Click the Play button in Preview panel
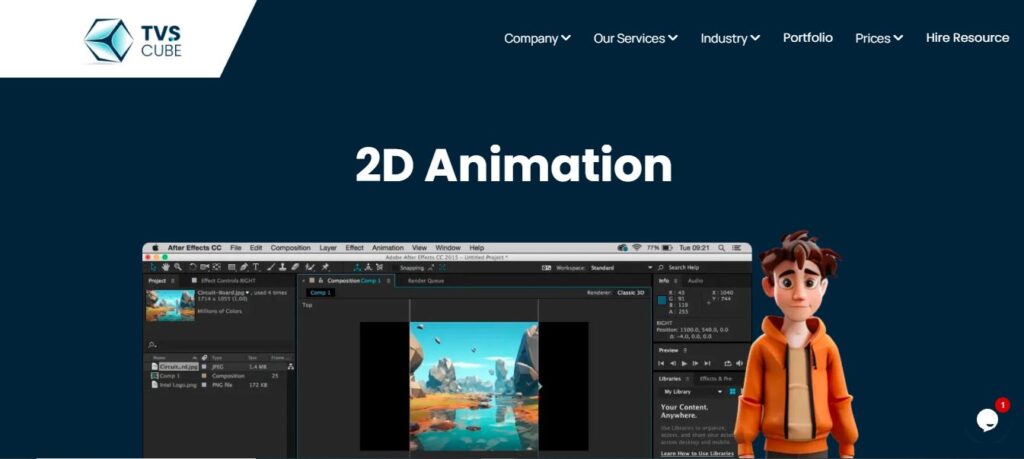 684,363
